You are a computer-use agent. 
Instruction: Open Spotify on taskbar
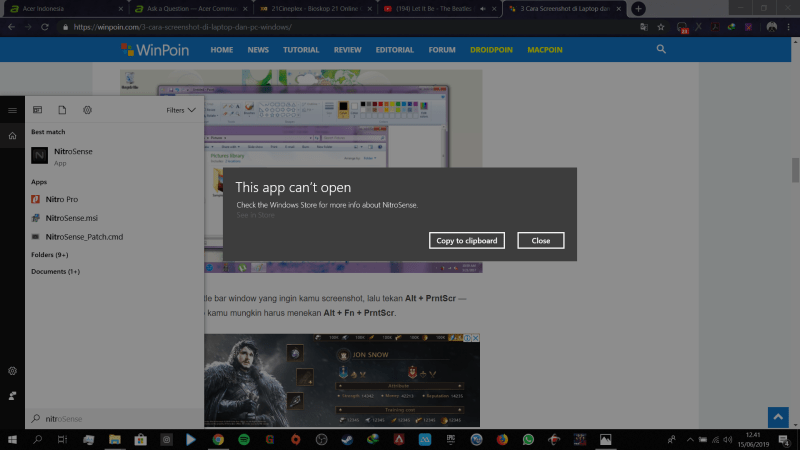244,439
